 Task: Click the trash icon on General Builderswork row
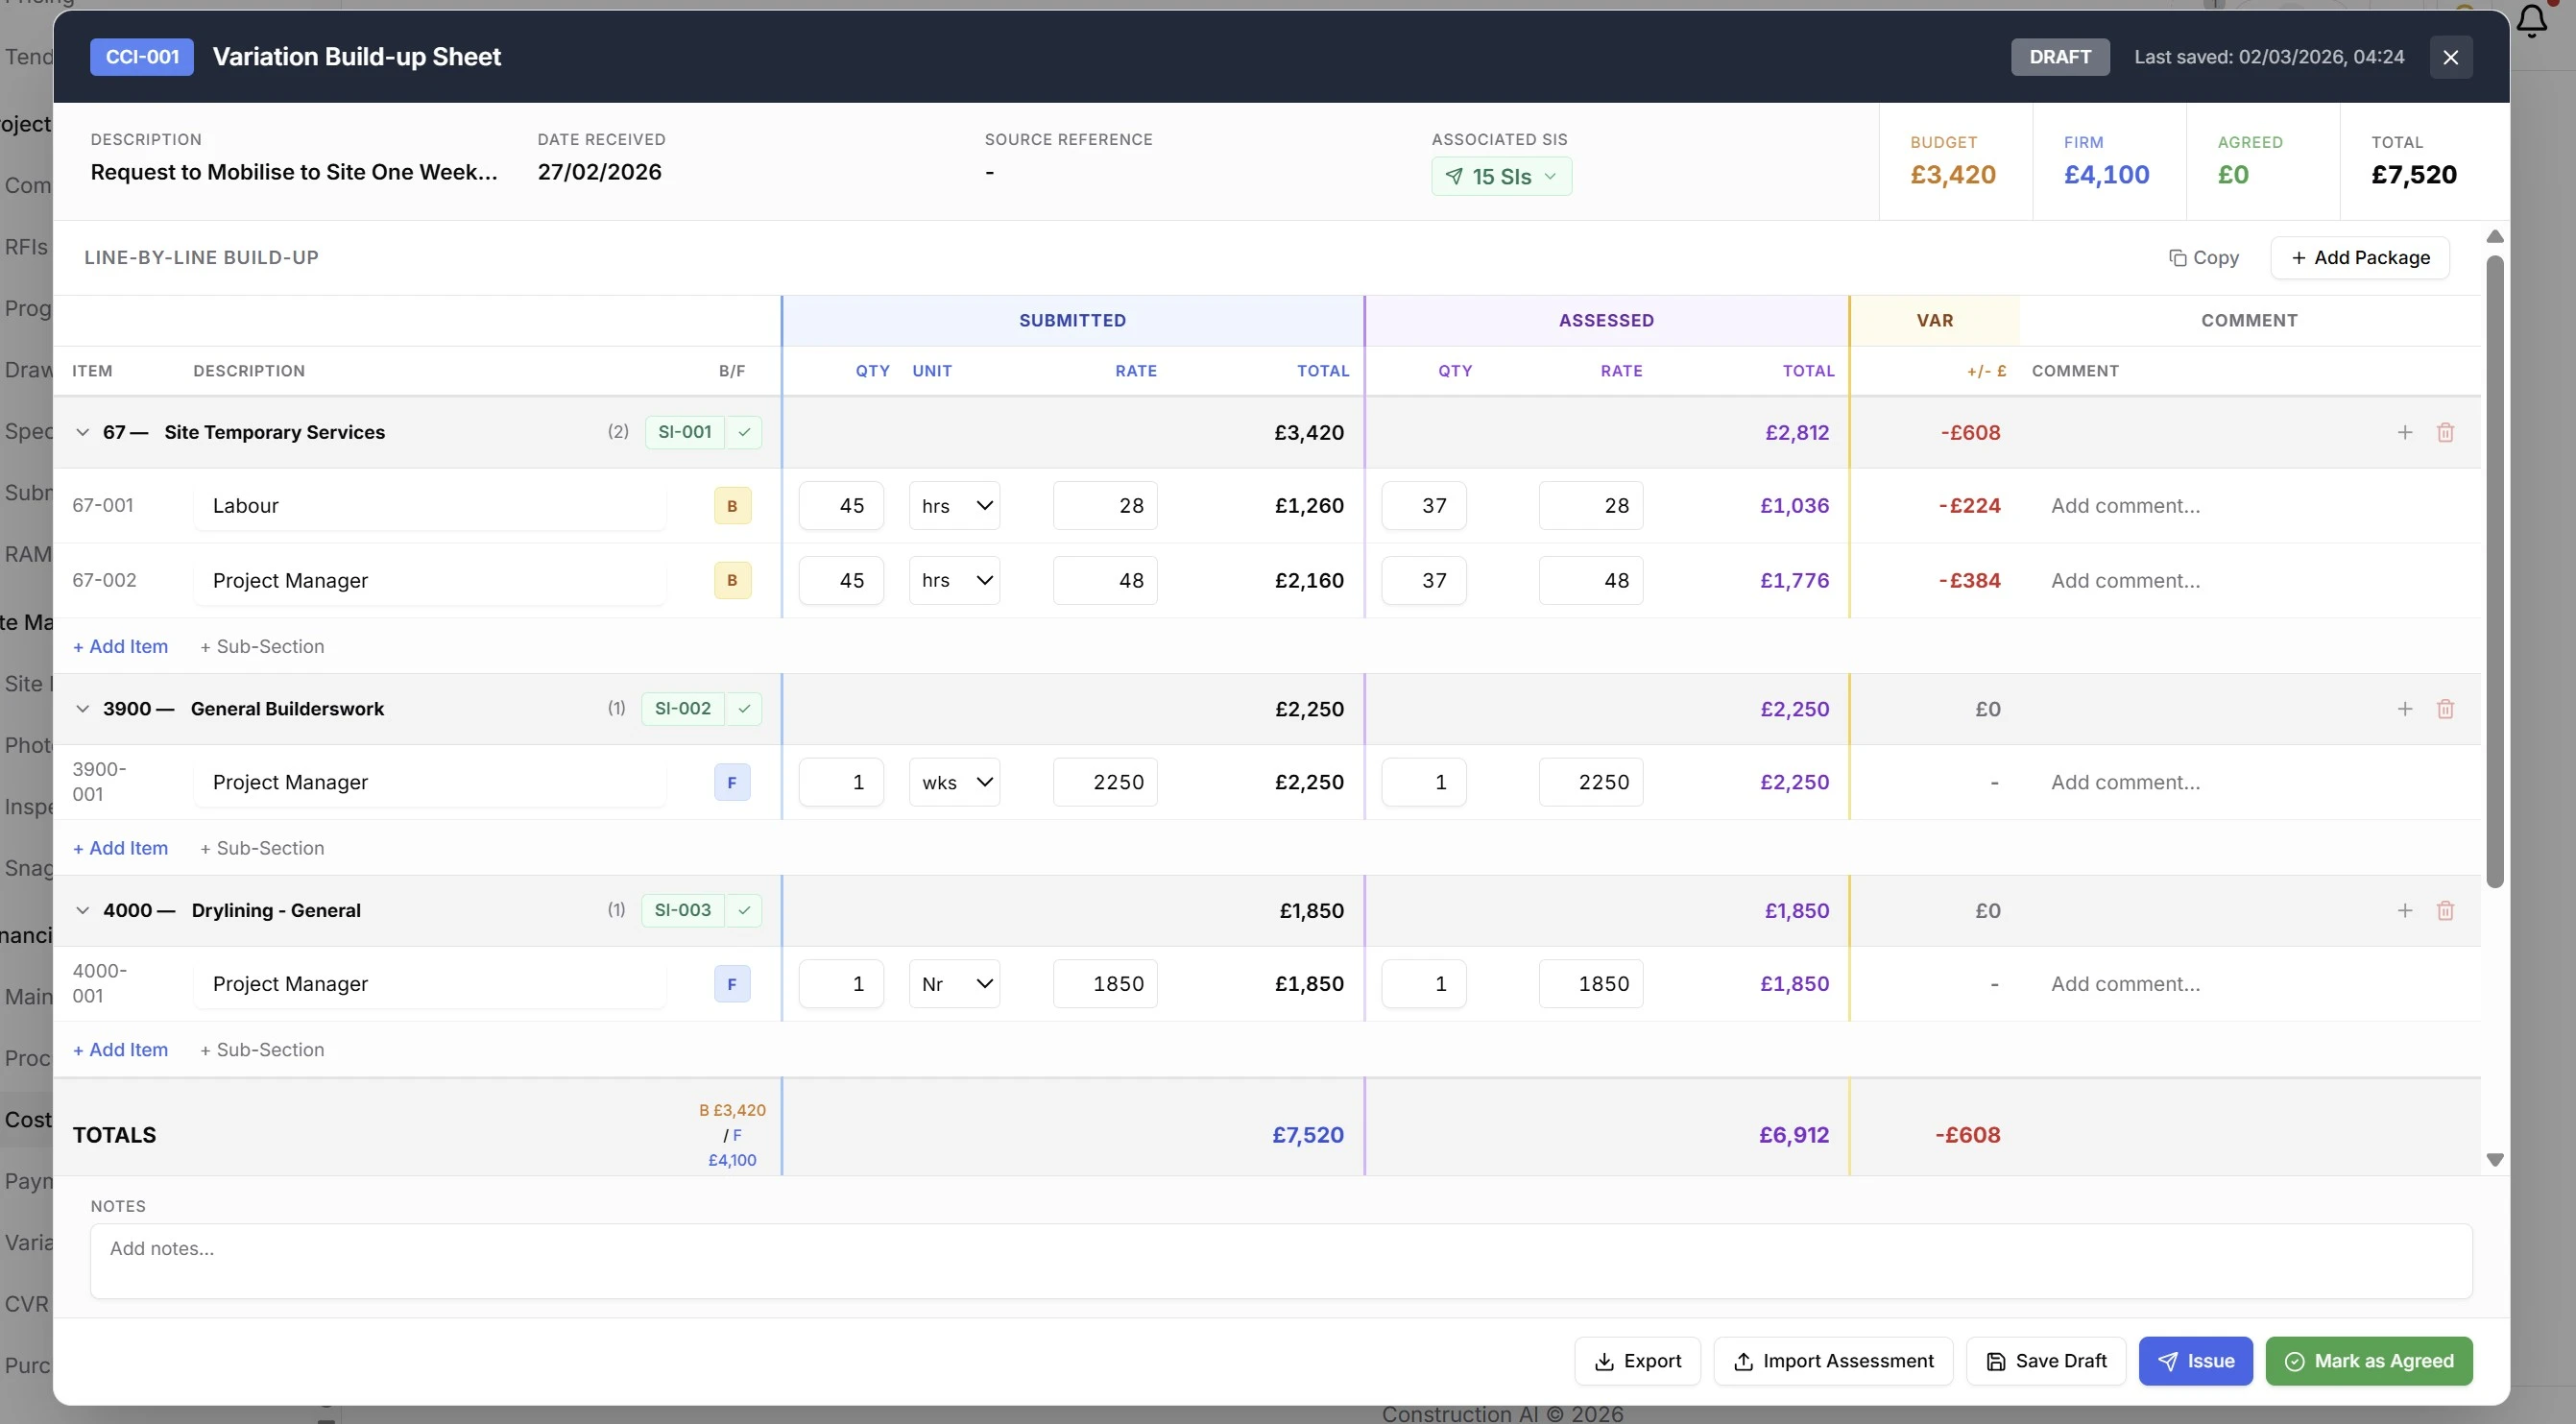(2447, 708)
